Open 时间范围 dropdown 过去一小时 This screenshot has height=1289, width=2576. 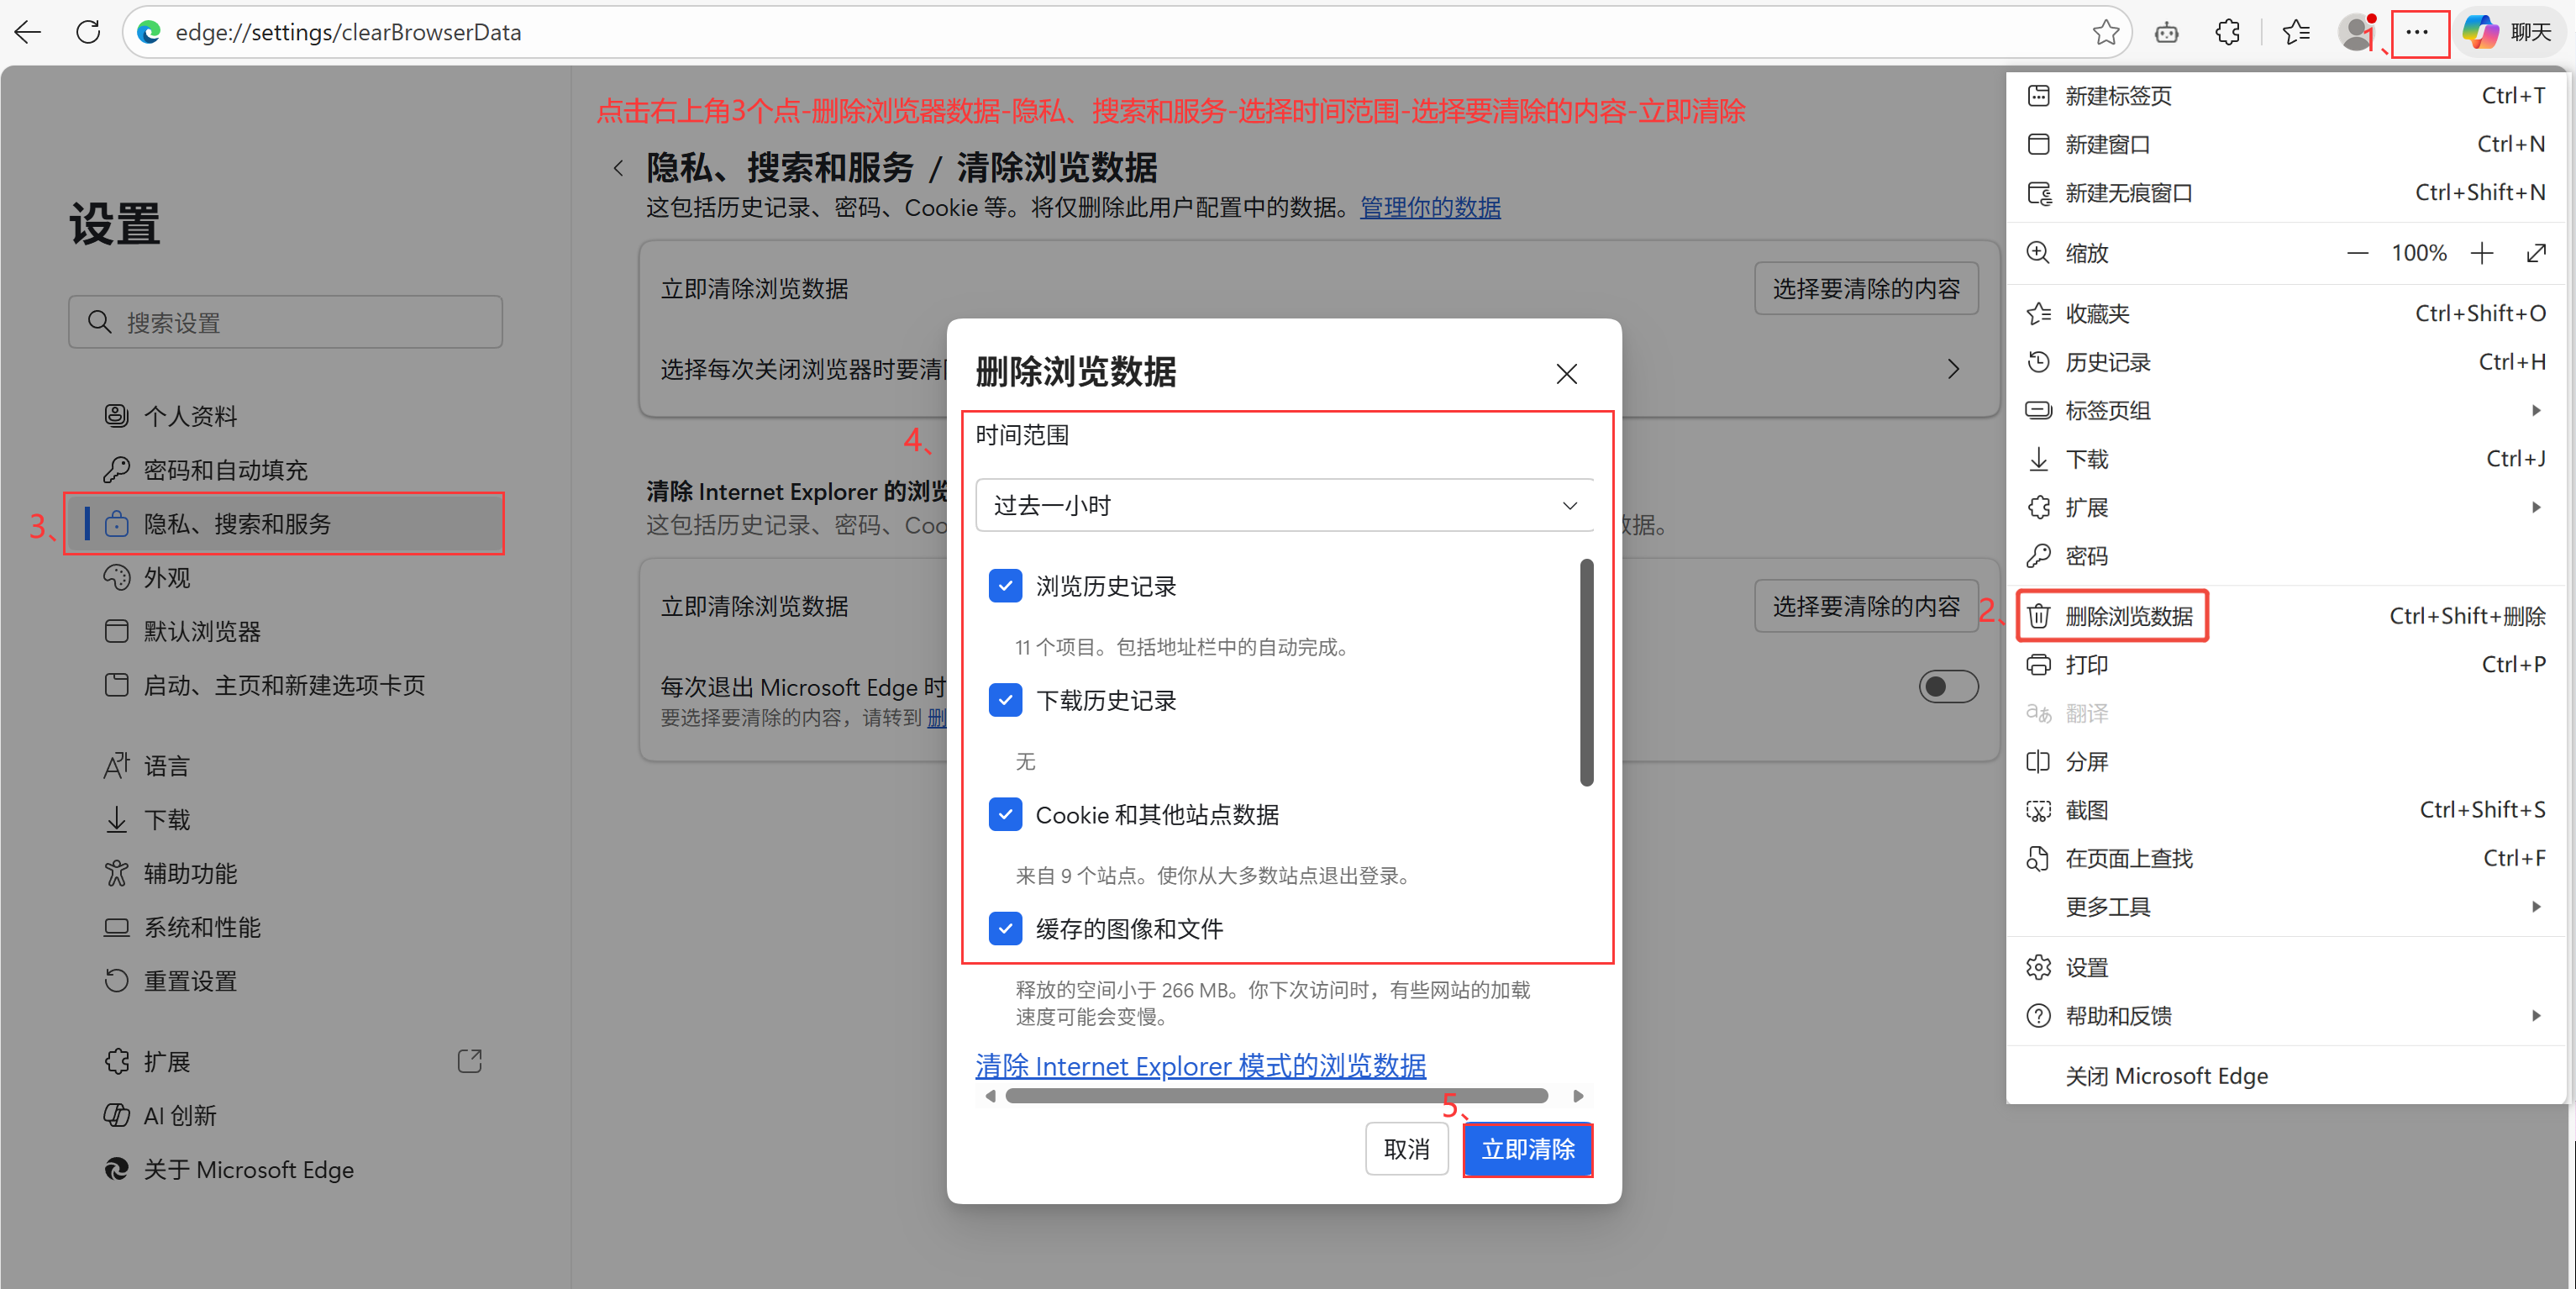(1284, 505)
